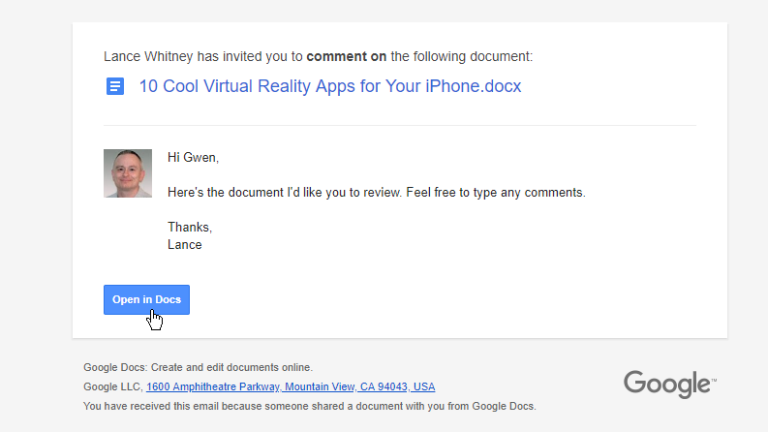Open the 1600 Amphitheatre Parkway address link

[x=290, y=387]
